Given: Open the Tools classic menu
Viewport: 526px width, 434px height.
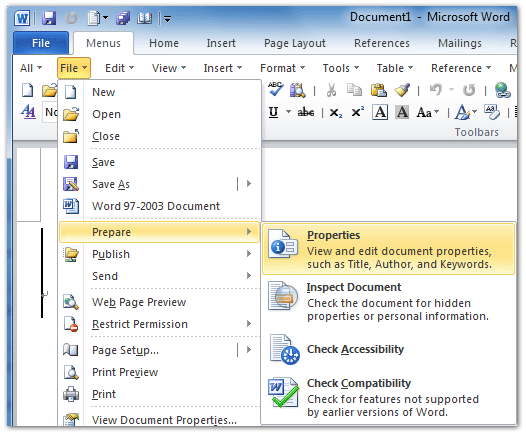Looking at the screenshot, I should [x=340, y=68].
